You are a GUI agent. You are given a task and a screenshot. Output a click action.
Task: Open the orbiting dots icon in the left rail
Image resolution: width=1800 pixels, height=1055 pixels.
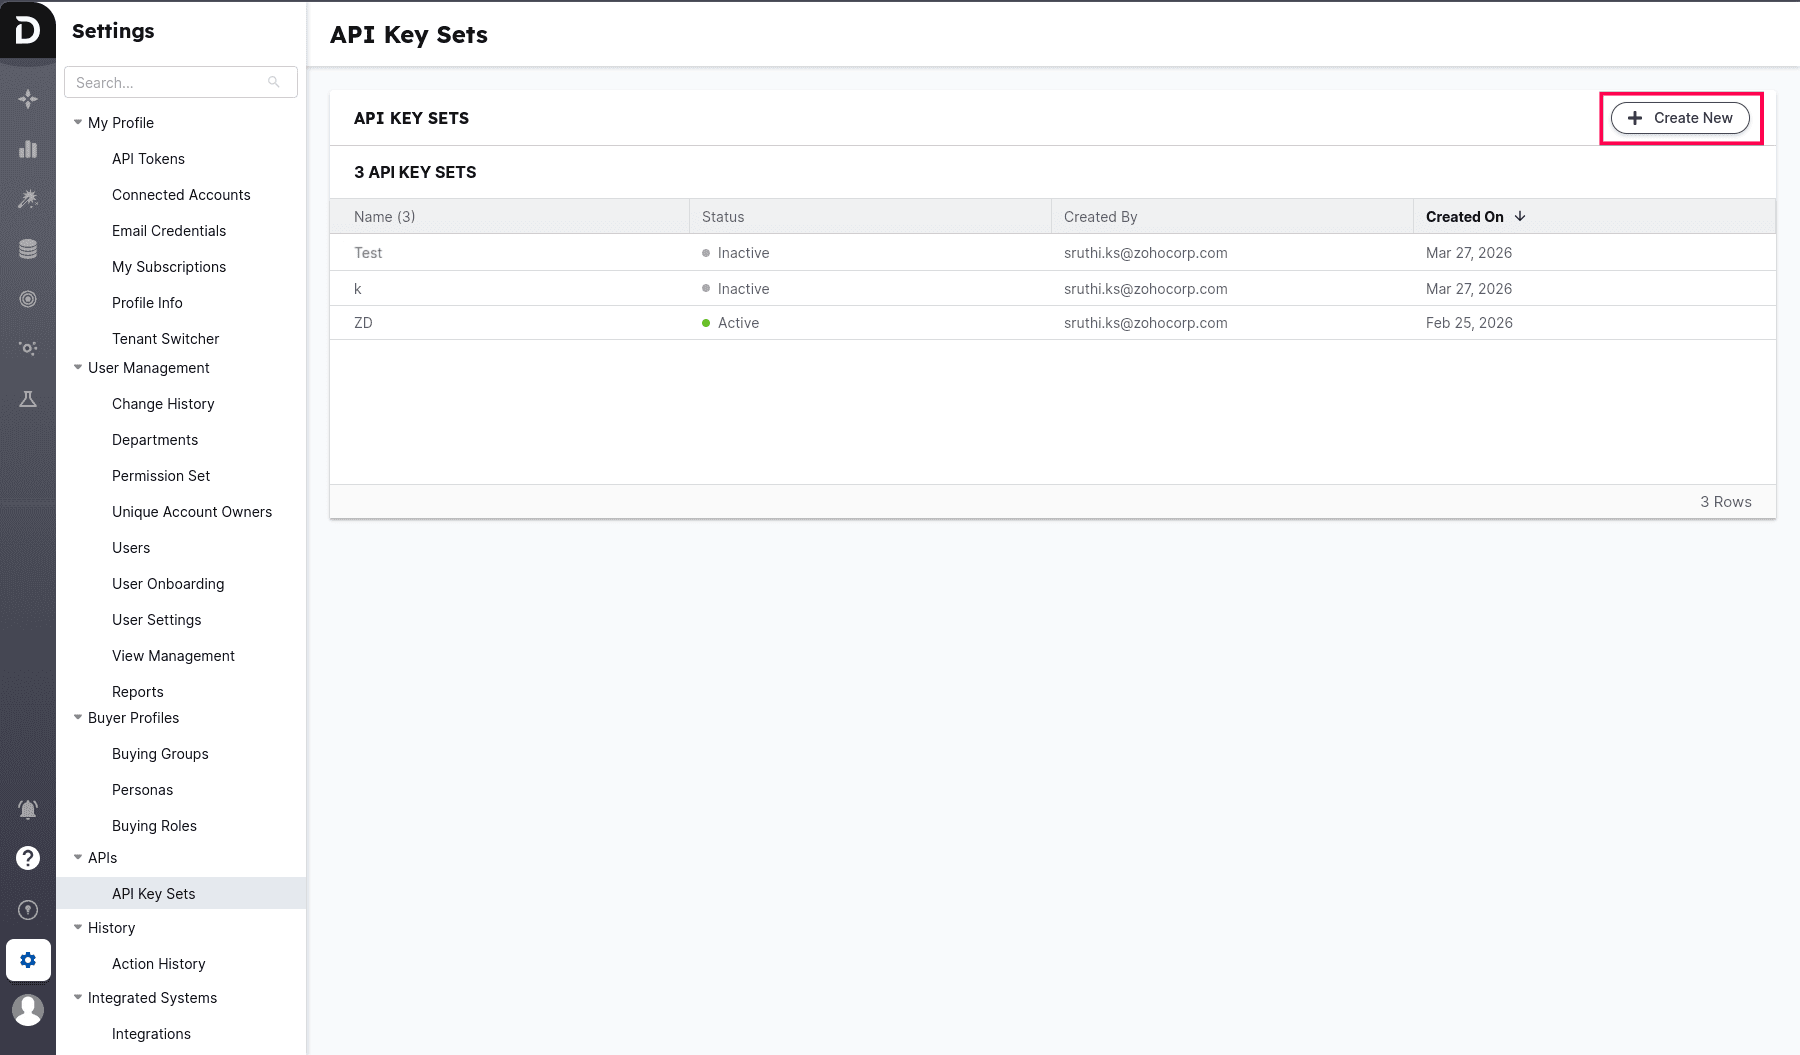click(28, 349)
